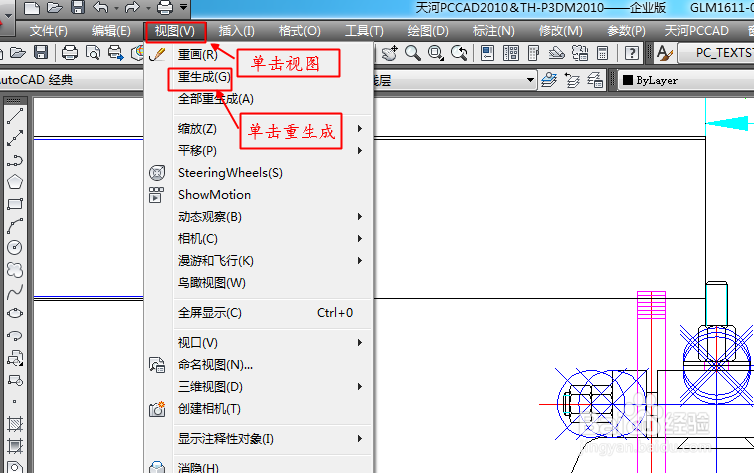
Task: Click the Redo arrow icon
Action: tap(132, 8)
